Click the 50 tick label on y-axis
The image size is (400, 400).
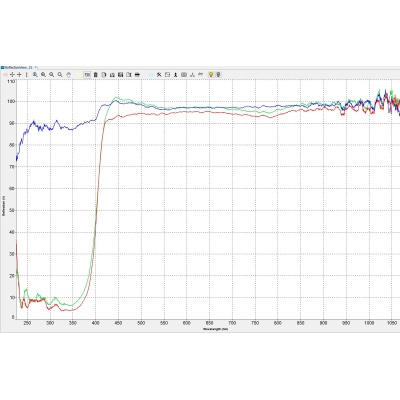coord(12,210)
